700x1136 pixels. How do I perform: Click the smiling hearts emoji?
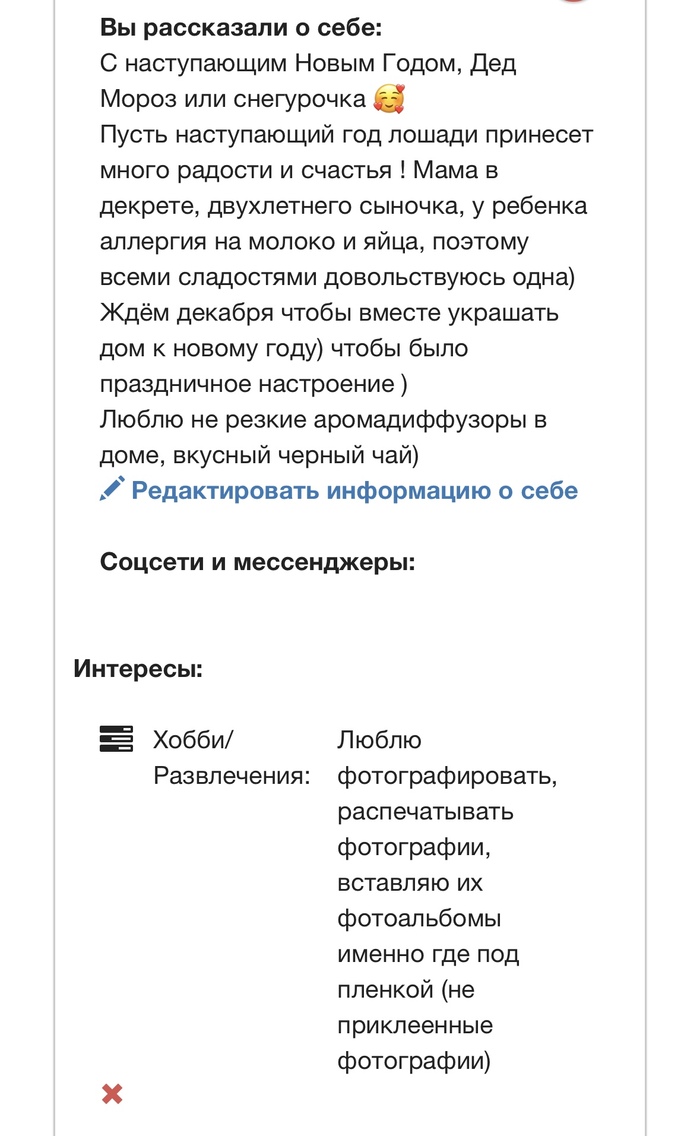(387, 100)
